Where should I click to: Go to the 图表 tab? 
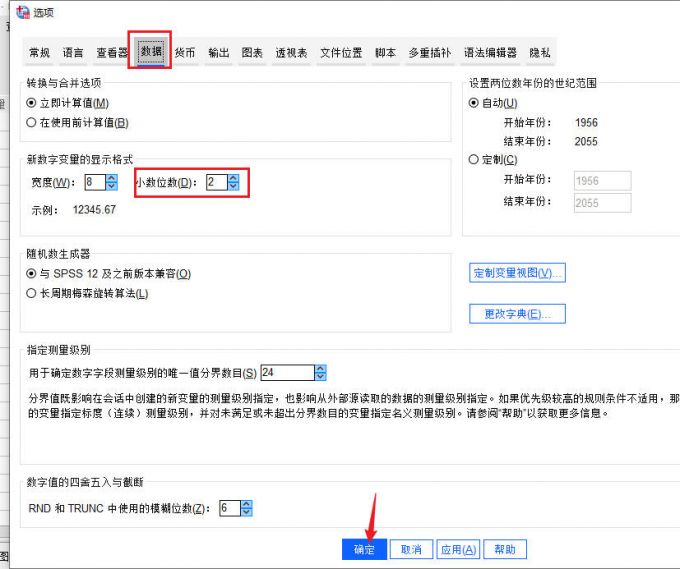click(252, 53)
